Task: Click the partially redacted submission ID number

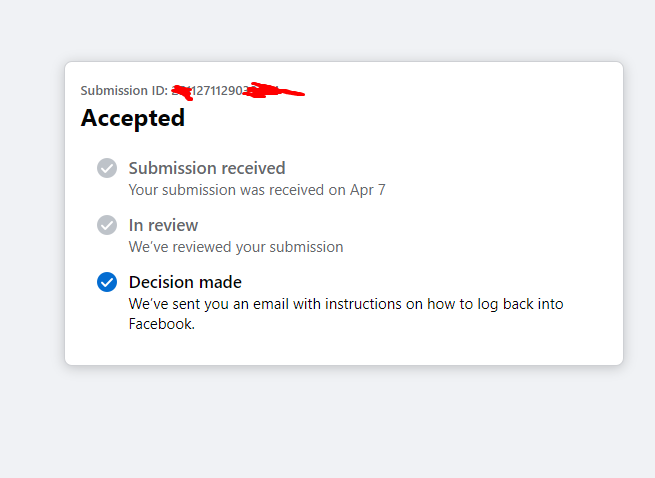Action: point(217,90)
